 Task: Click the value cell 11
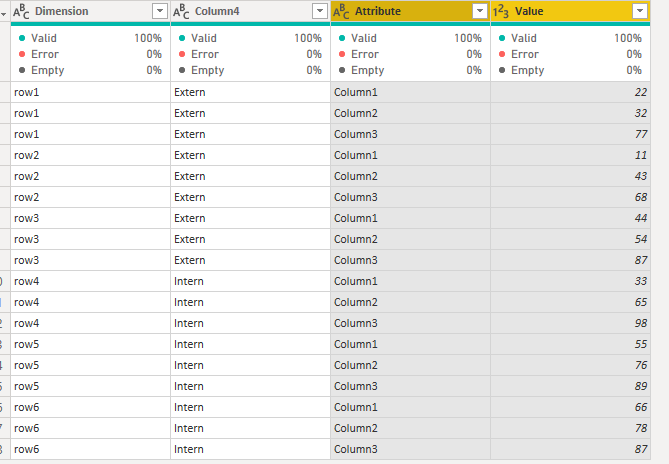click(570, 155)
